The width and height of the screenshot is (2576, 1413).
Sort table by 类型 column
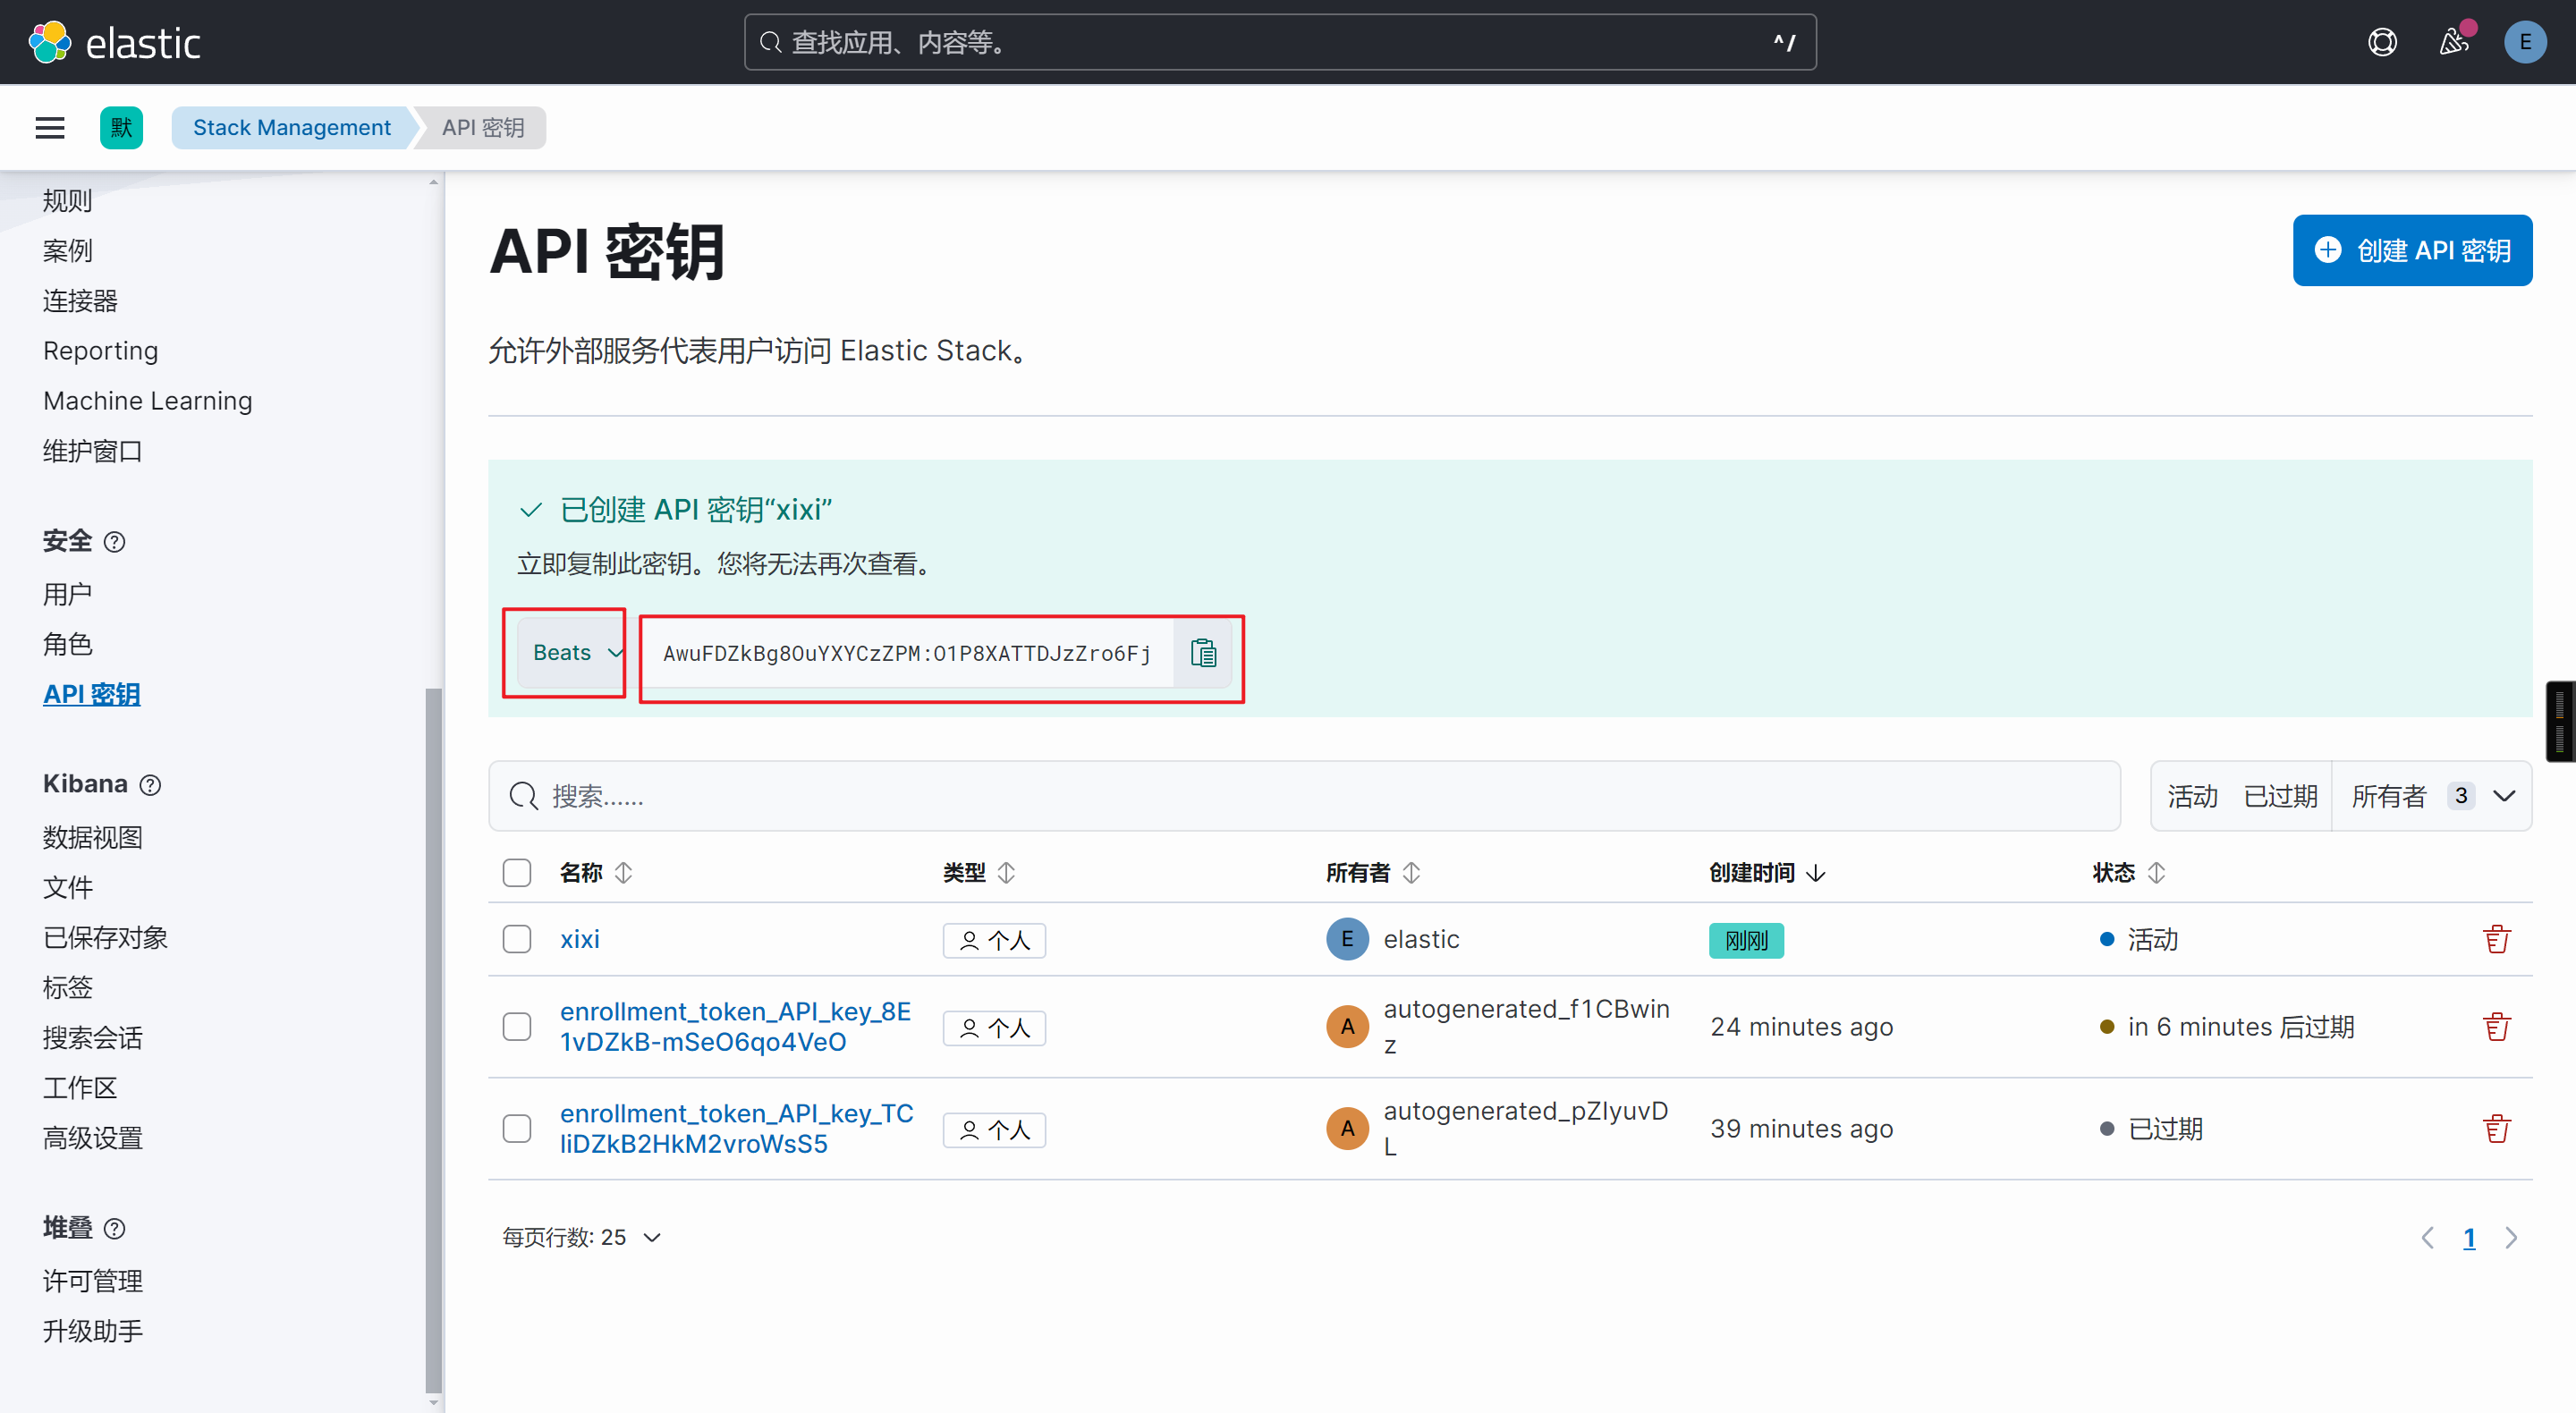(979, 873)
